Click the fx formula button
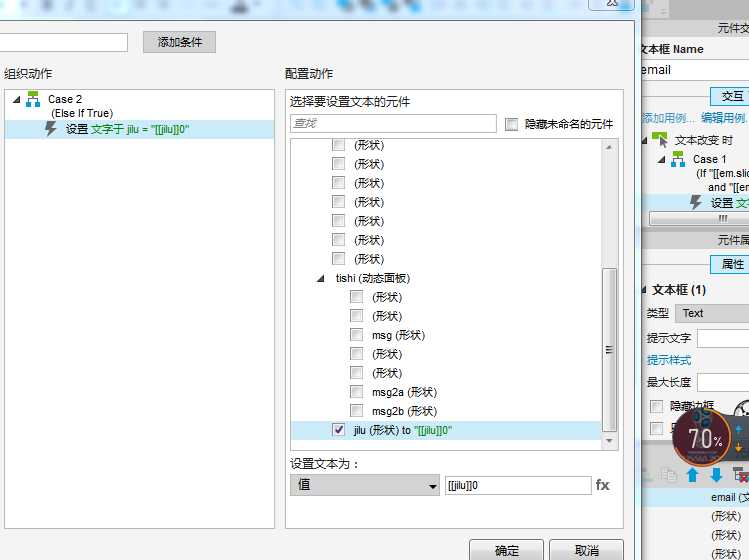749x560 pixels. 602,485
